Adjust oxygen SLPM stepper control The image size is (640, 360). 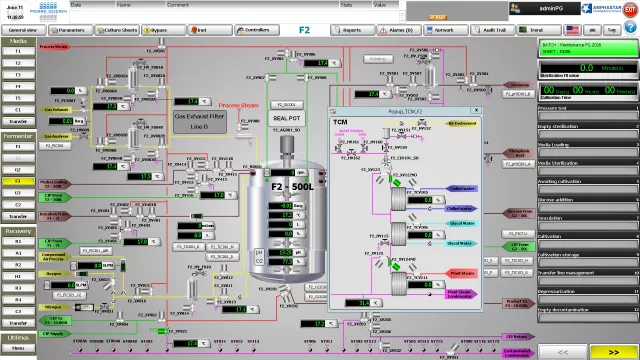47,285
